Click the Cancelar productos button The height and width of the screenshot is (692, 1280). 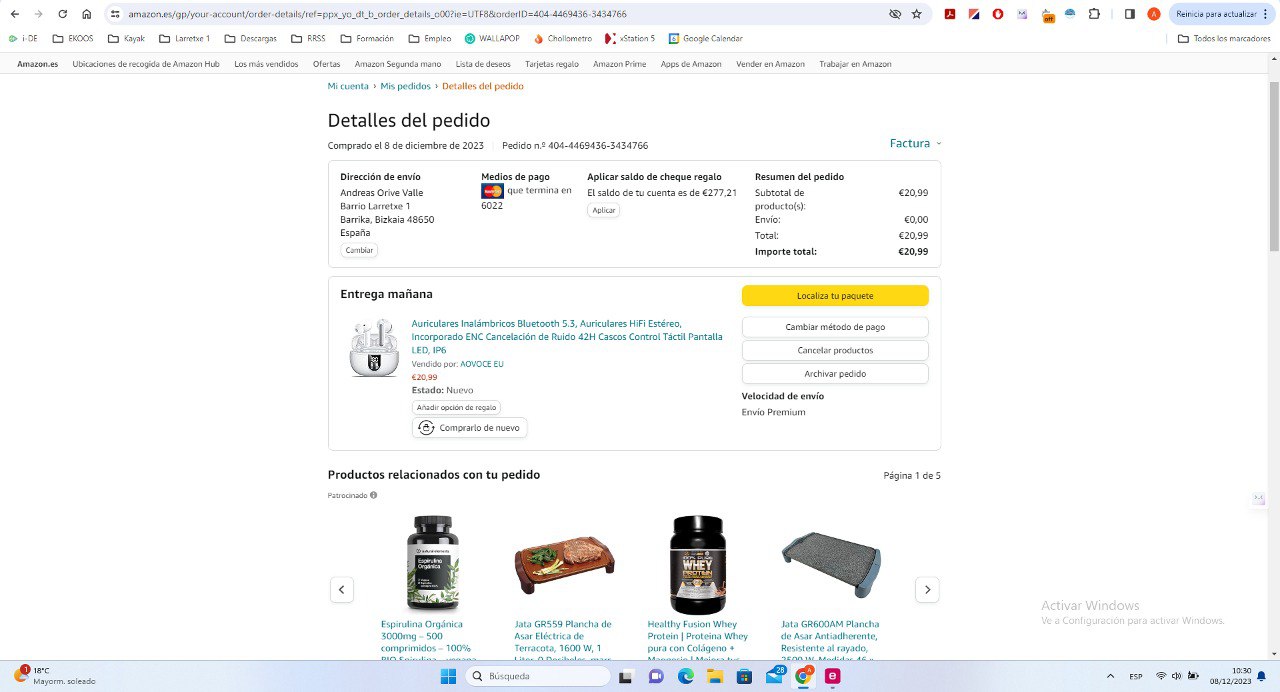[x=835, y=350]
